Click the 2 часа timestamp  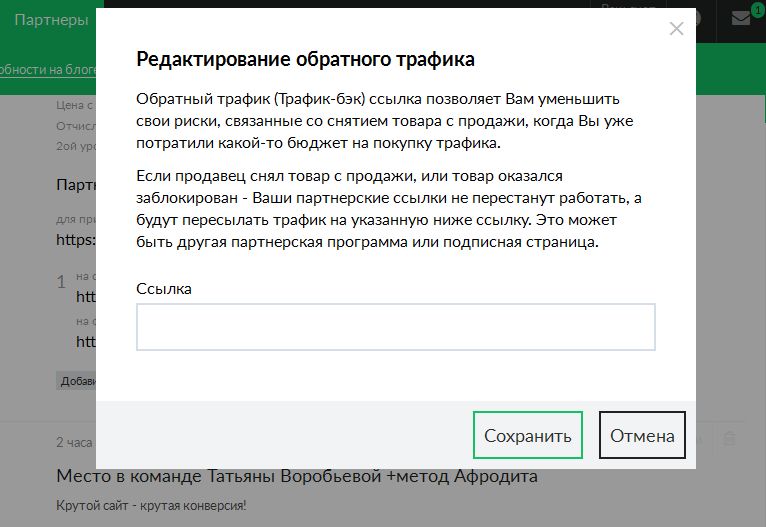[x=75, y=441]
